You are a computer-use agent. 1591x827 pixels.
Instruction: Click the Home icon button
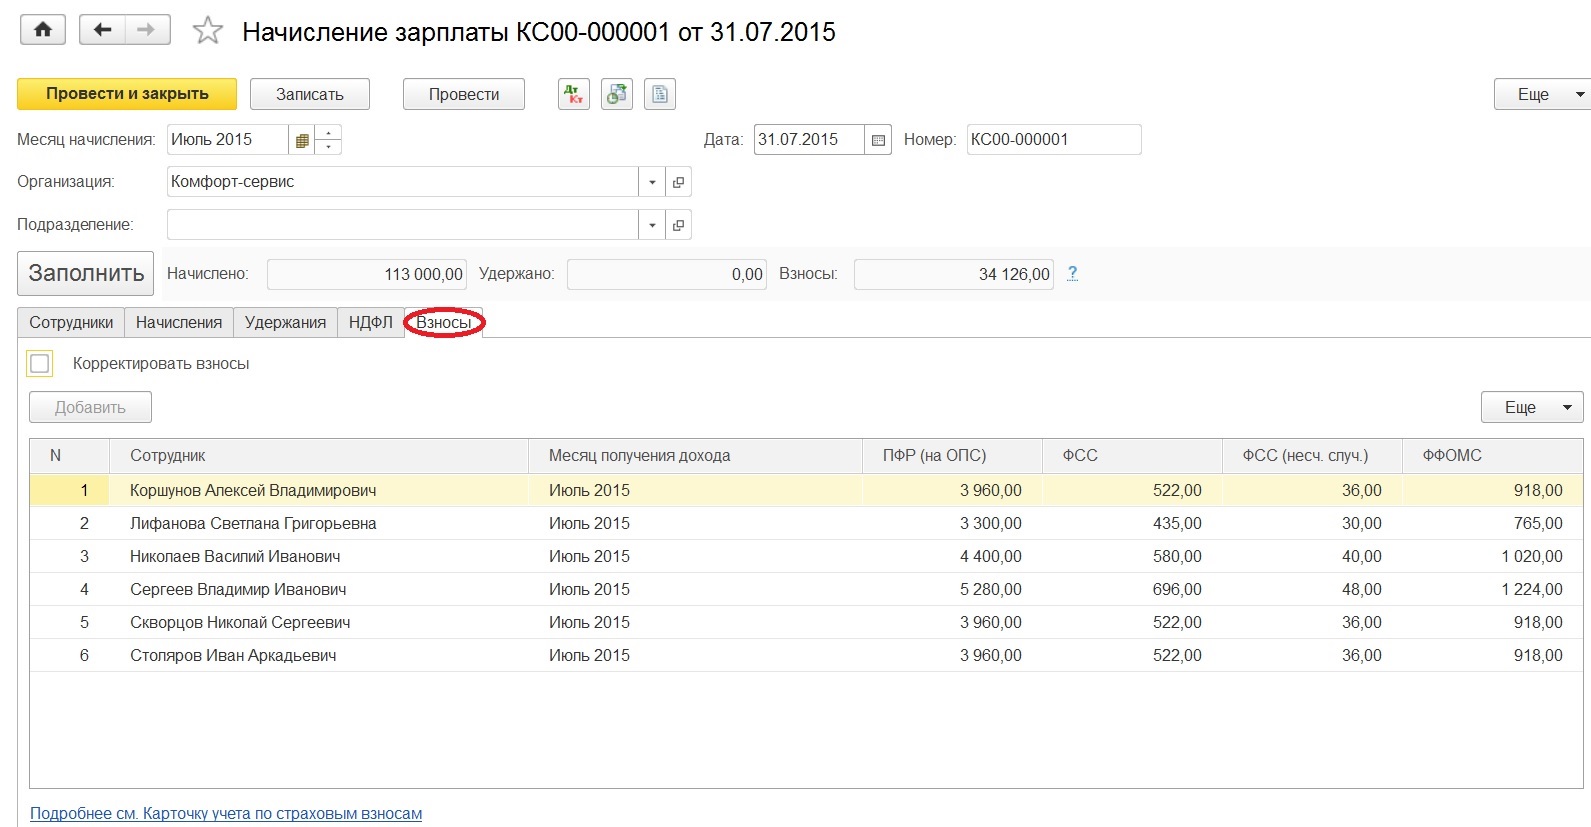pyautogui.click(x=42, y=30)
